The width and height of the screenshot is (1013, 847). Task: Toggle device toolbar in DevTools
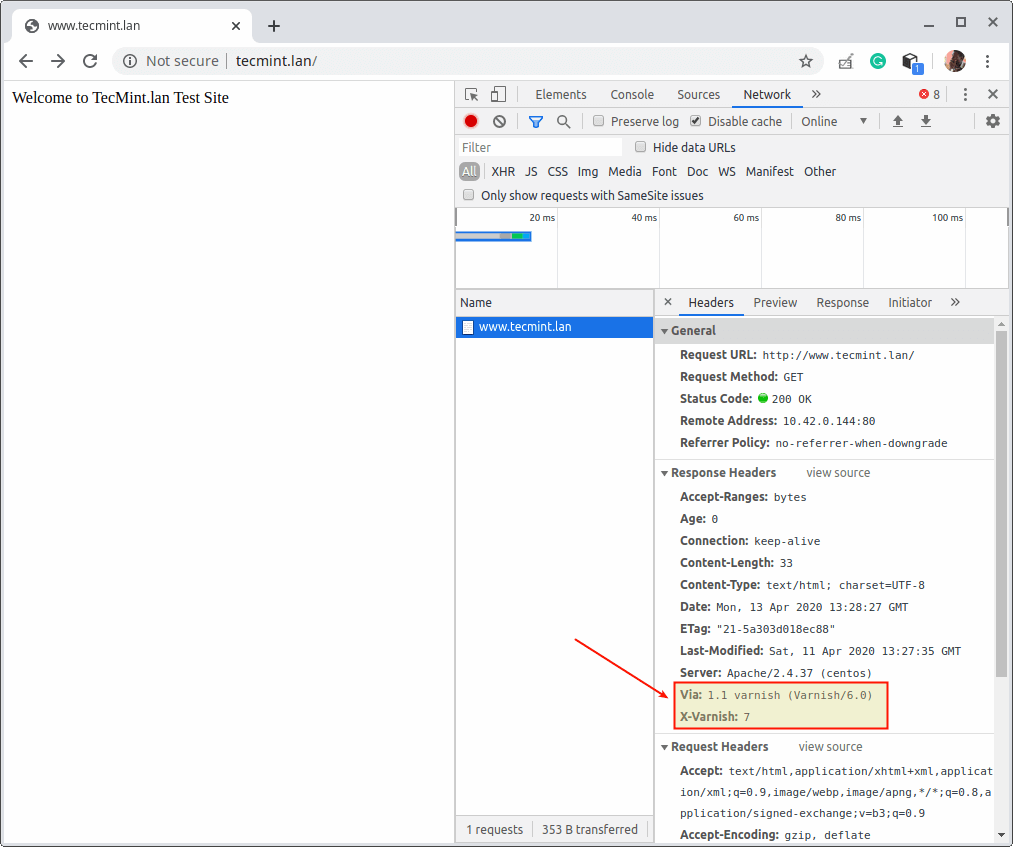(x=498, y=94)
